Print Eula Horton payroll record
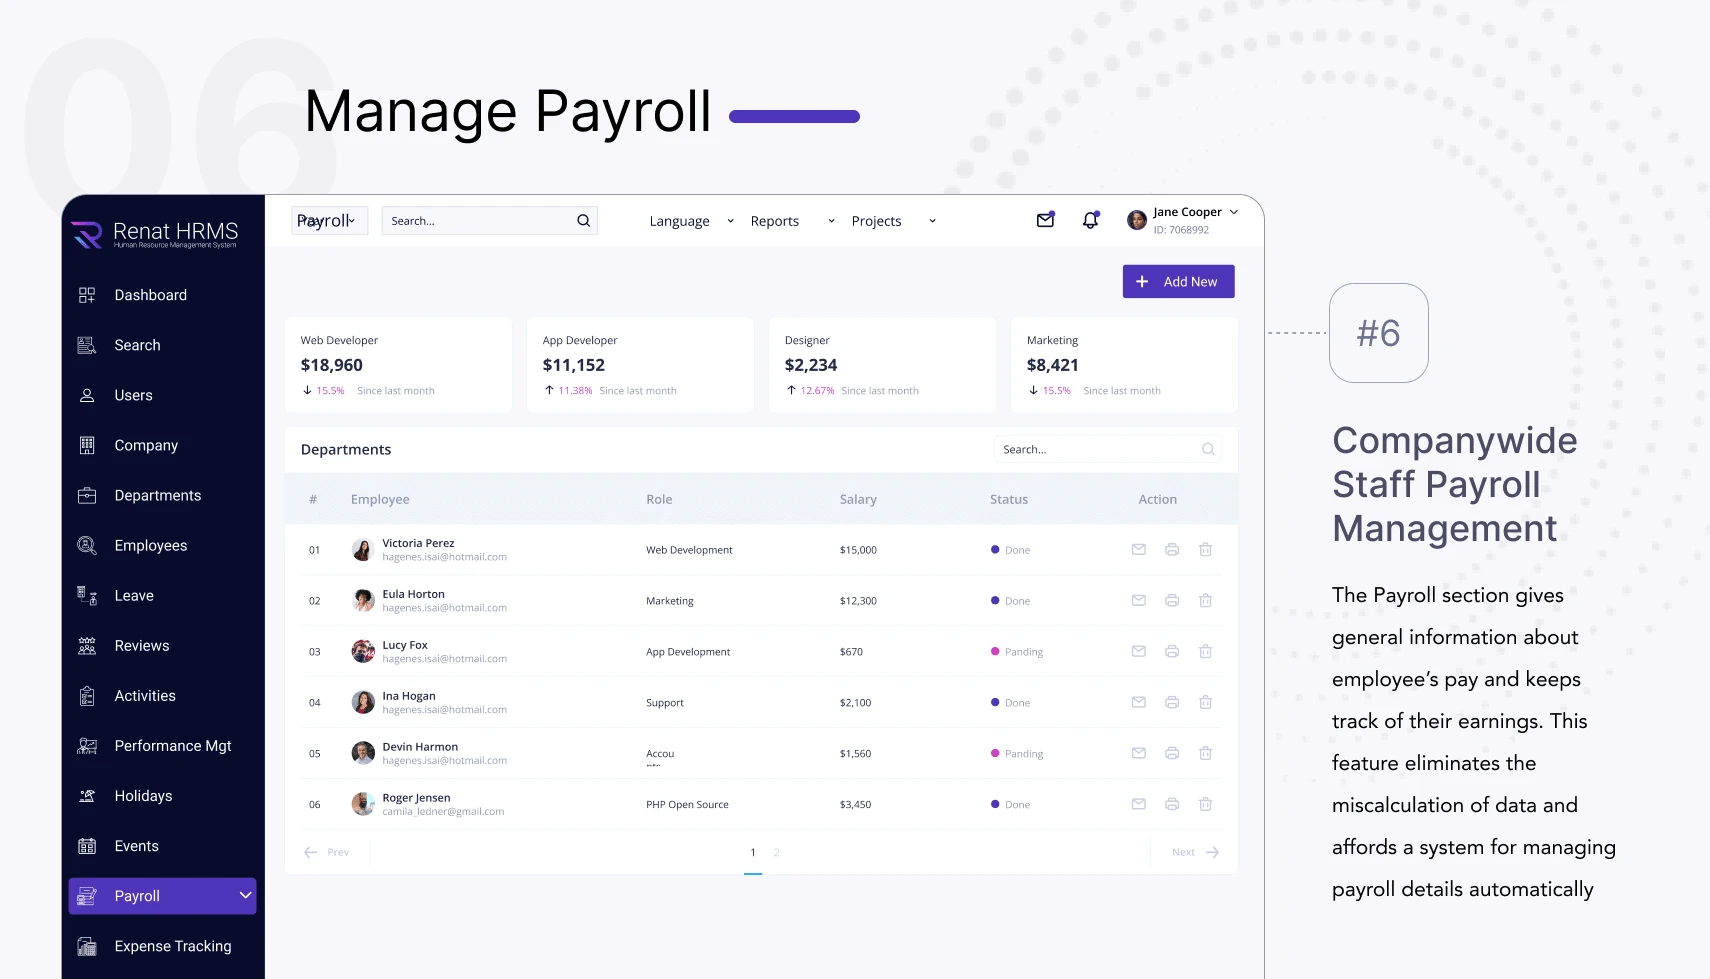Screen dimensions: 1710x979 click(1172, 600)
